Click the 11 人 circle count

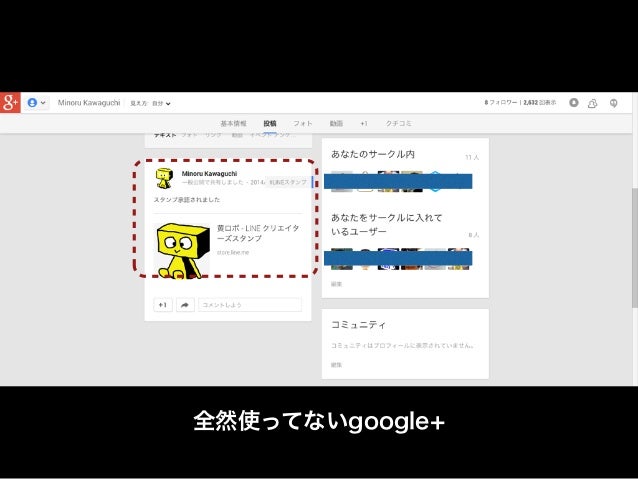pos(472,157)
